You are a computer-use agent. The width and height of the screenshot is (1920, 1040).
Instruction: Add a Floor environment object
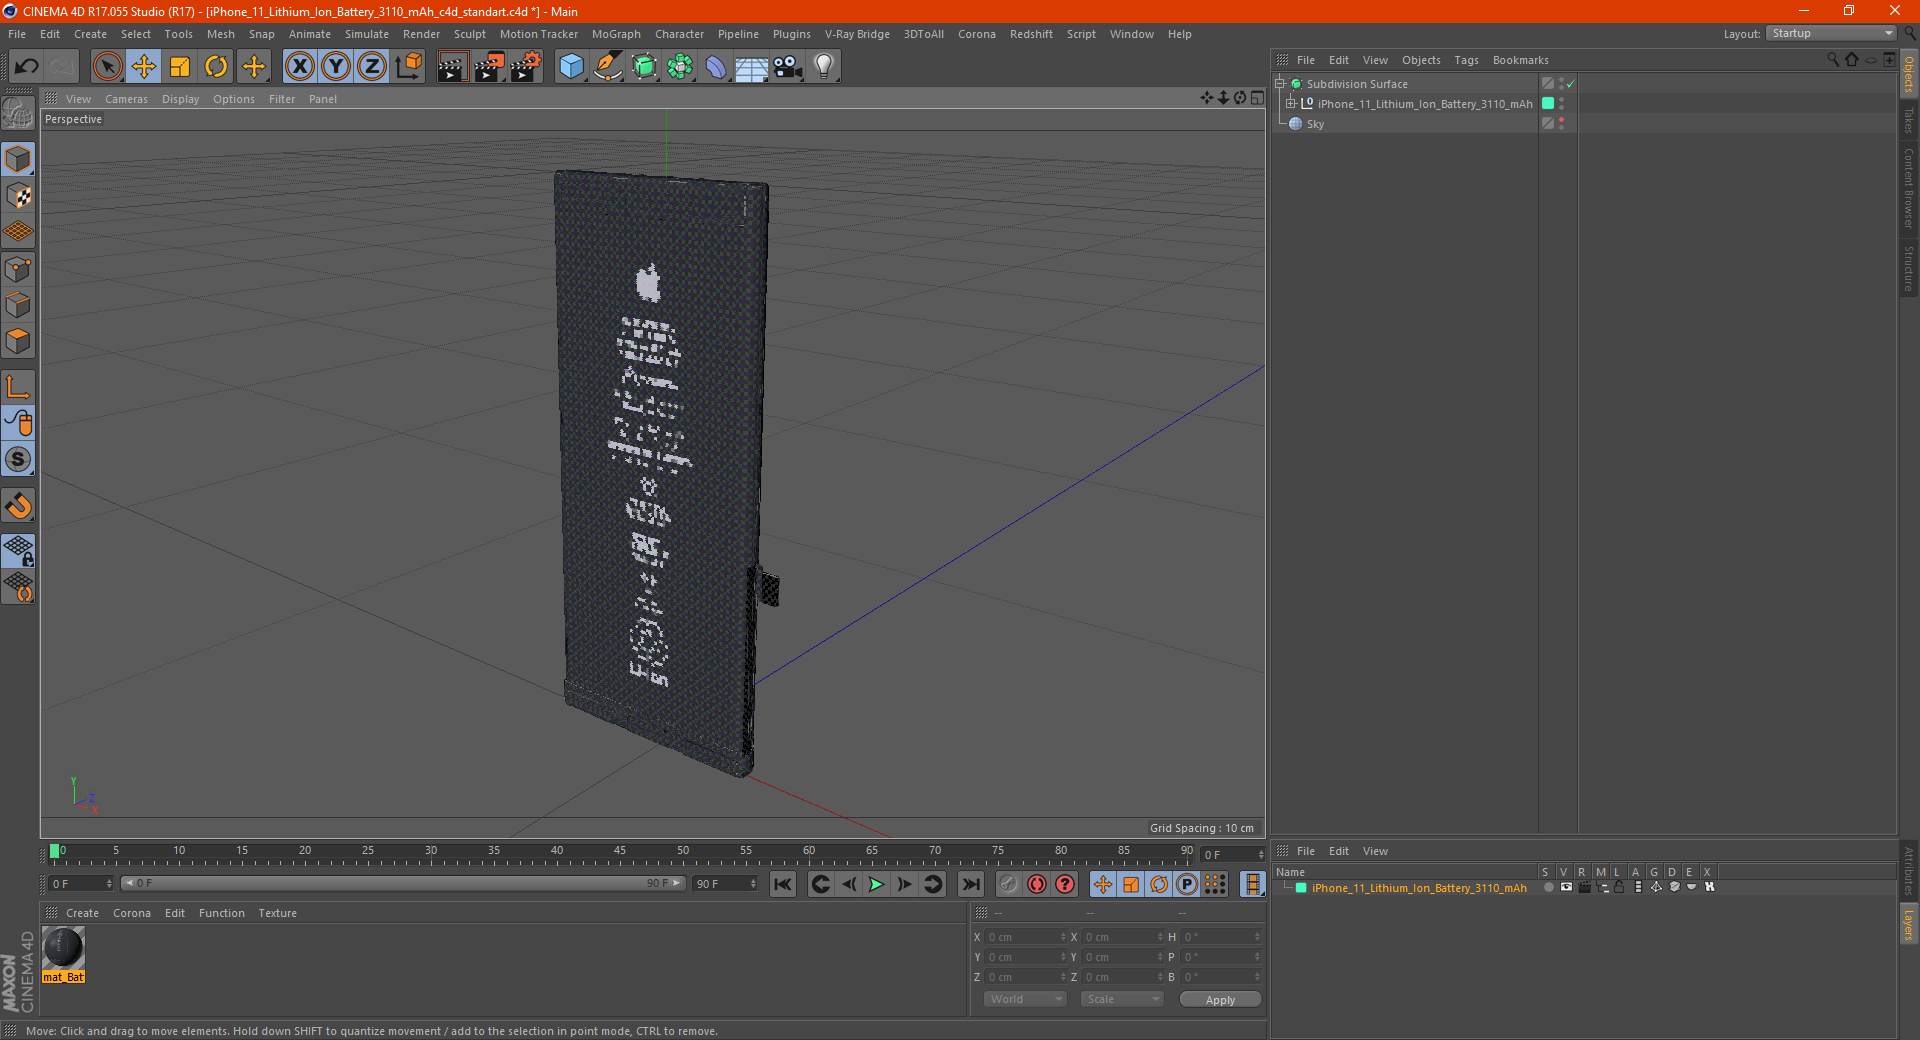coord(752,67)
